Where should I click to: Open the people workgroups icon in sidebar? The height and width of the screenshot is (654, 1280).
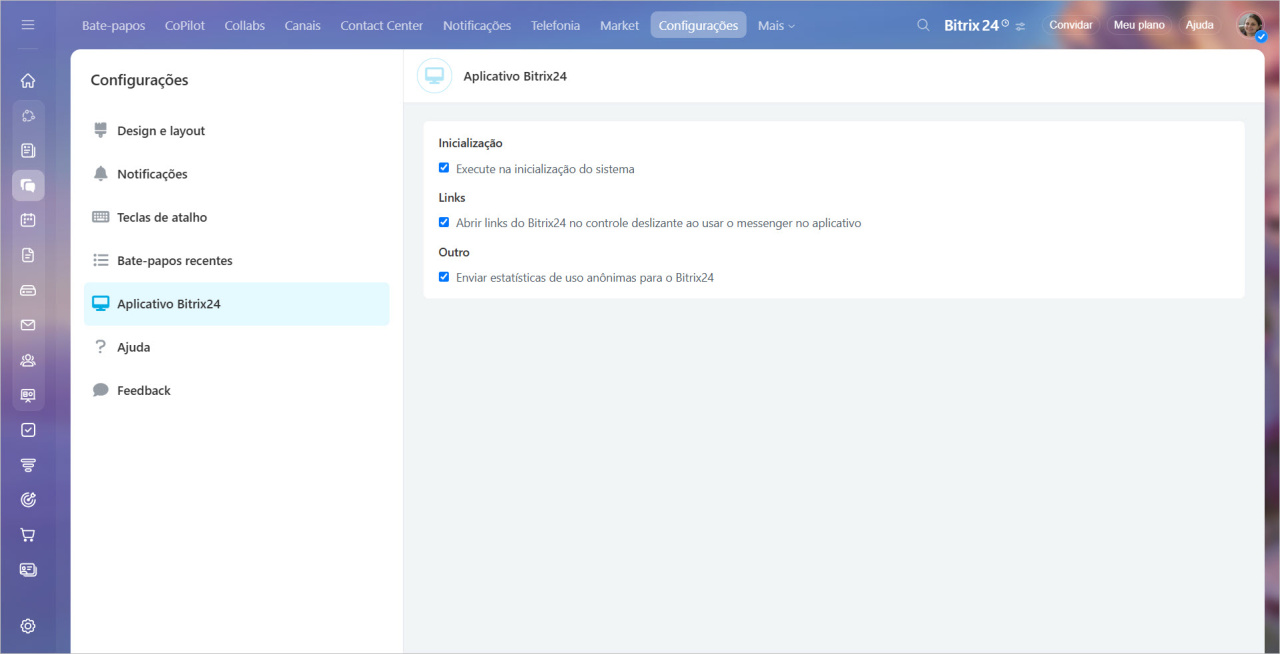28,360
